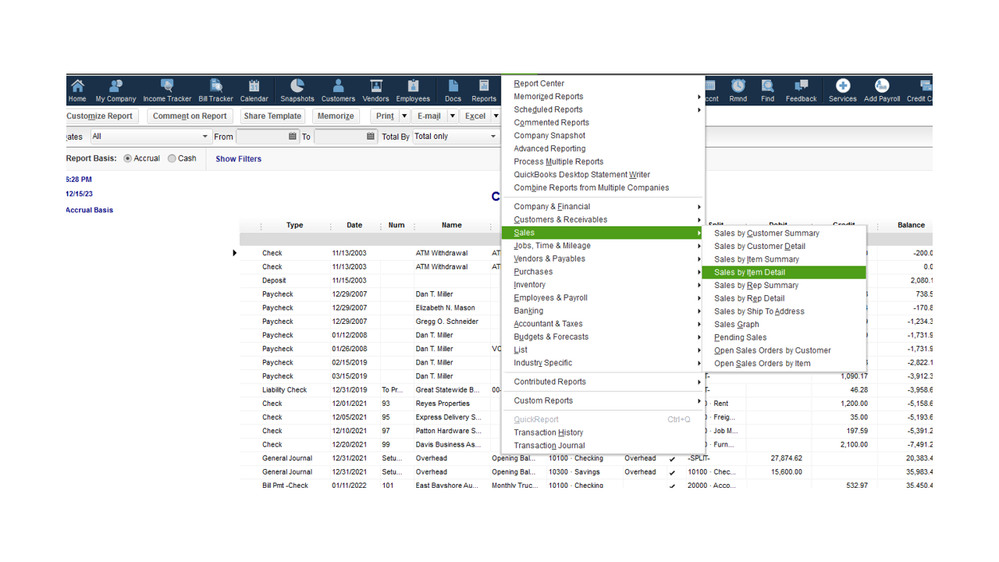Screen dimensions: 999x562
Task: Click the name 'Elizabeth N. Mason'
Action: 445,308
